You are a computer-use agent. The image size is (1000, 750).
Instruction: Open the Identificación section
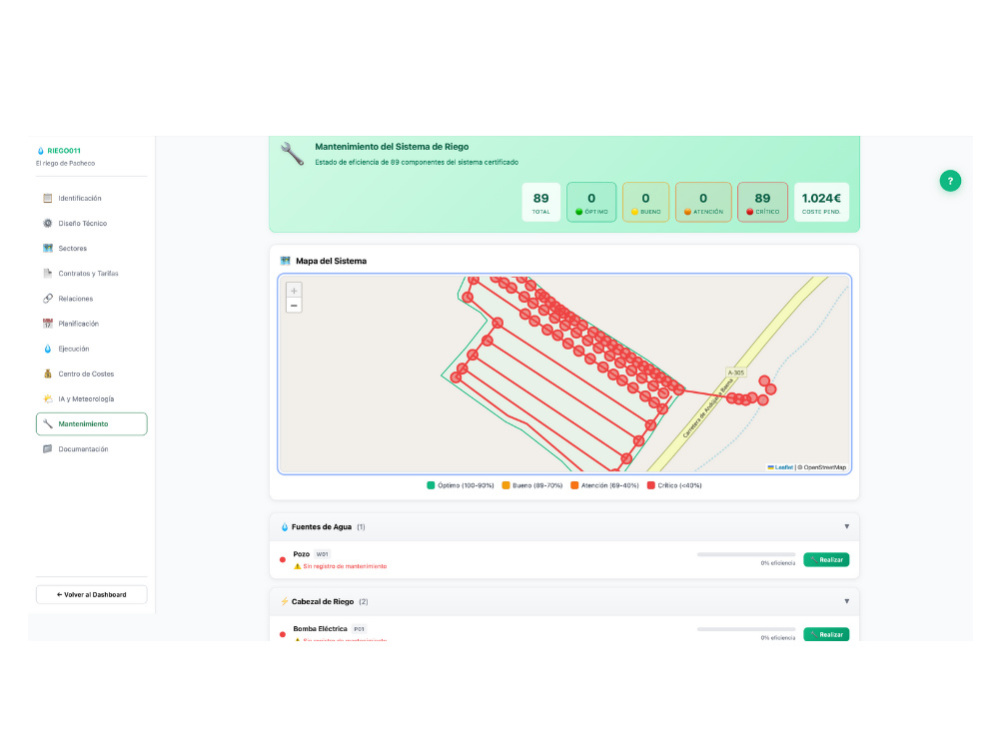(x=92, y=198)
